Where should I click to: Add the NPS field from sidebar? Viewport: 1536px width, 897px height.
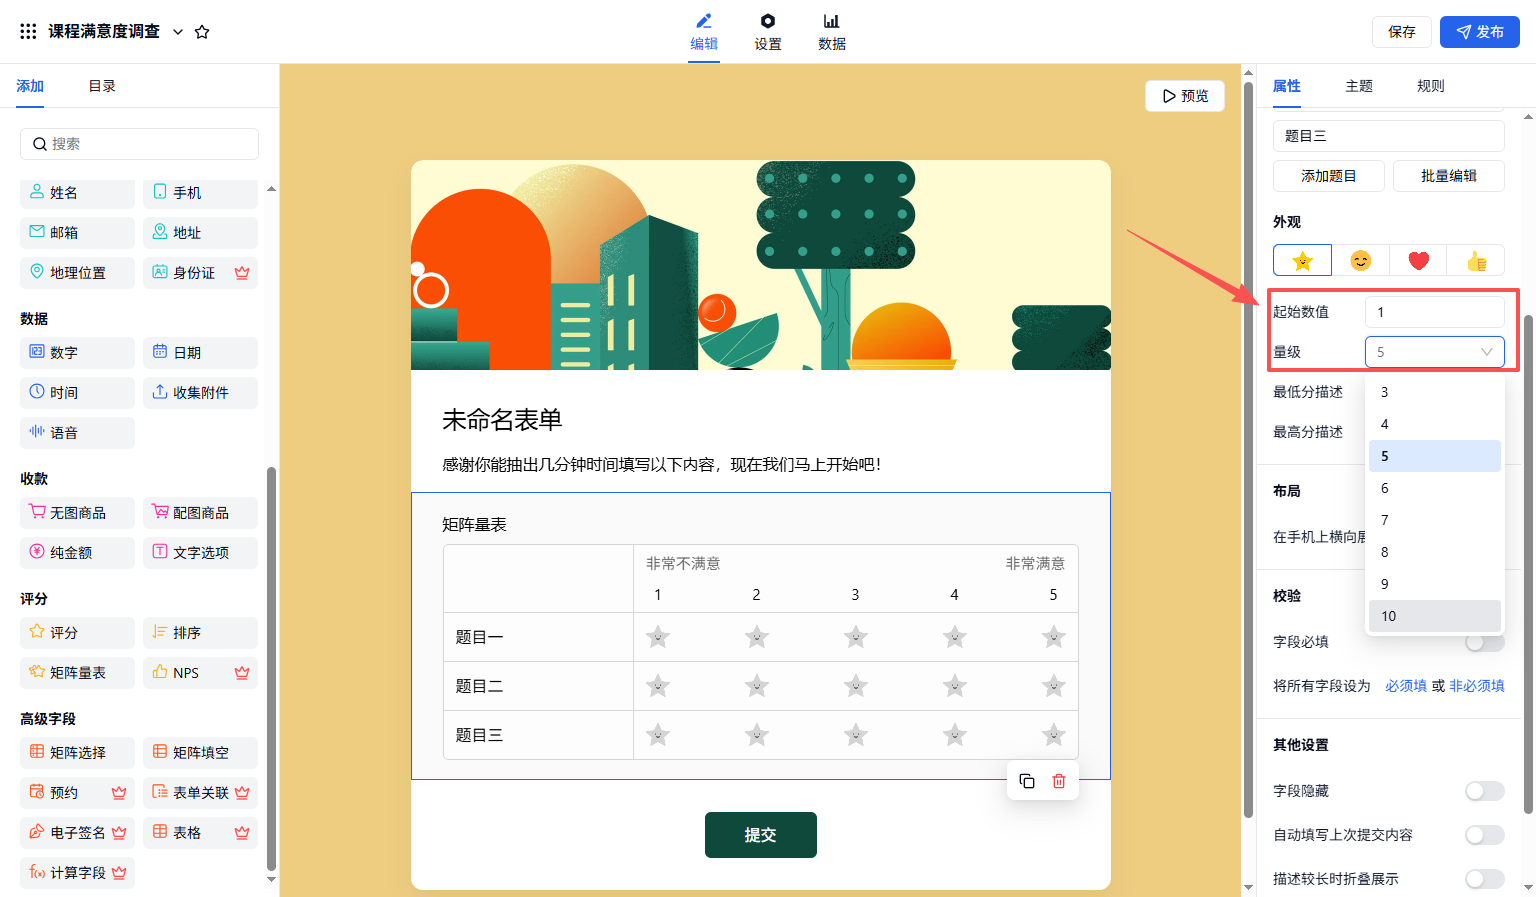click(x=200, y=673)
